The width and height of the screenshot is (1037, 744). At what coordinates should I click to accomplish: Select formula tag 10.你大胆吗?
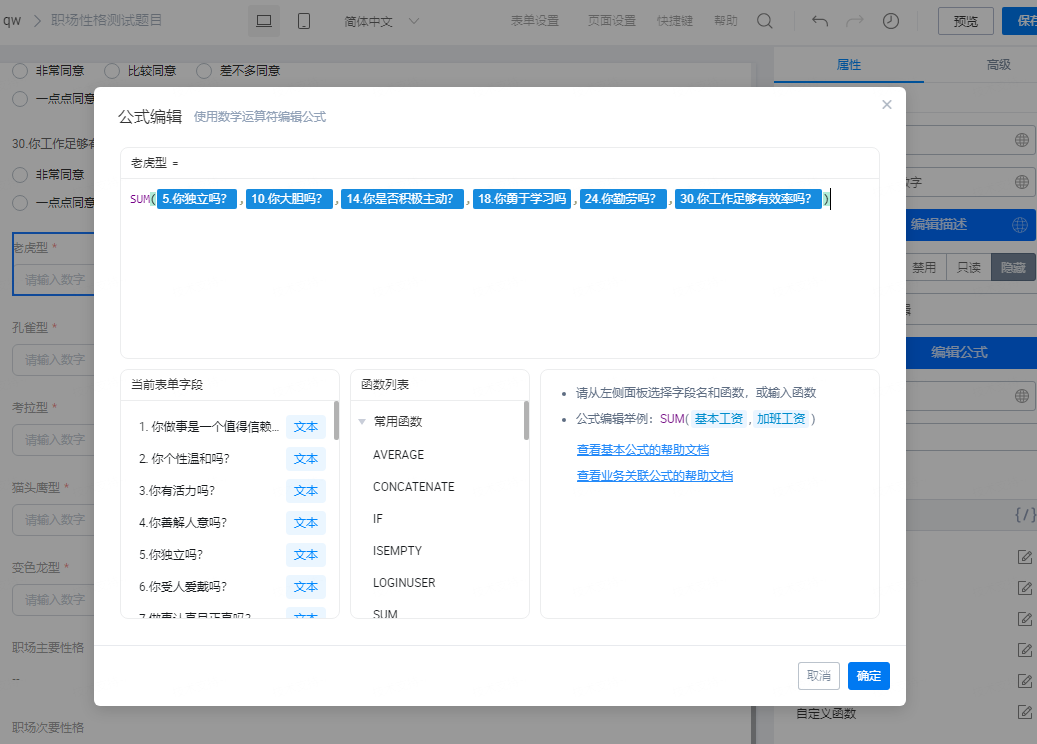[x=289, y=198]
